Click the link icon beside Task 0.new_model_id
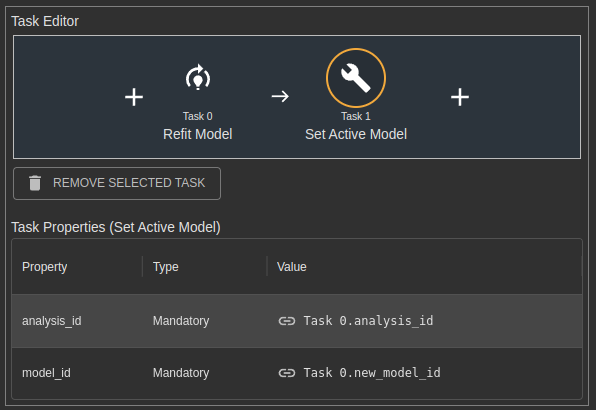 (287, 373)
